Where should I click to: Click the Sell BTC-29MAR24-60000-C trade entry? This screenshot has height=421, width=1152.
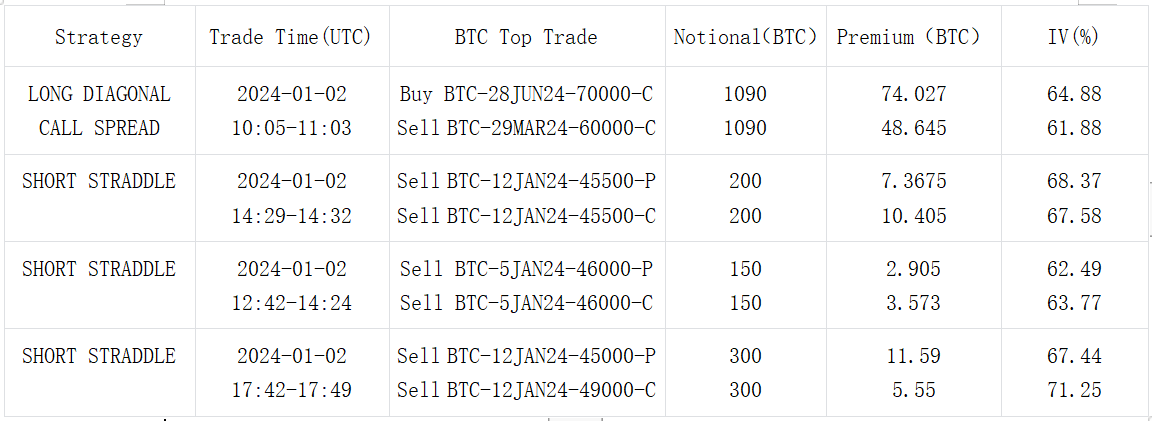pyautogui.click(x=525, y=128)
